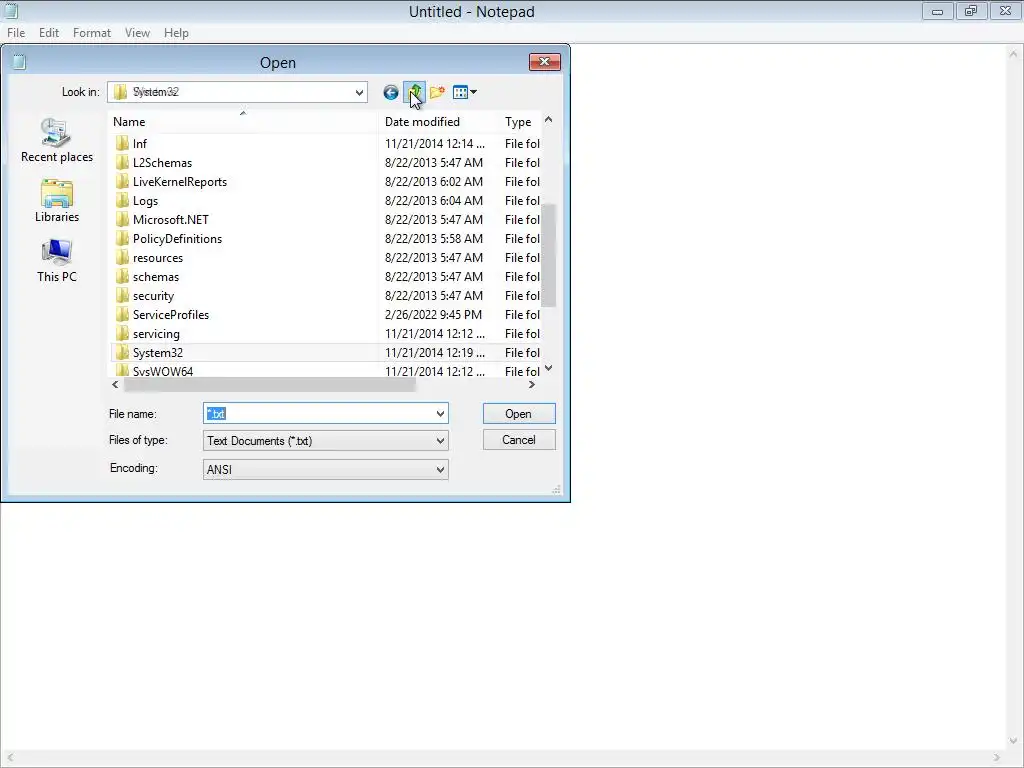
Task: Go up one folder level
Action: point(414,92)
